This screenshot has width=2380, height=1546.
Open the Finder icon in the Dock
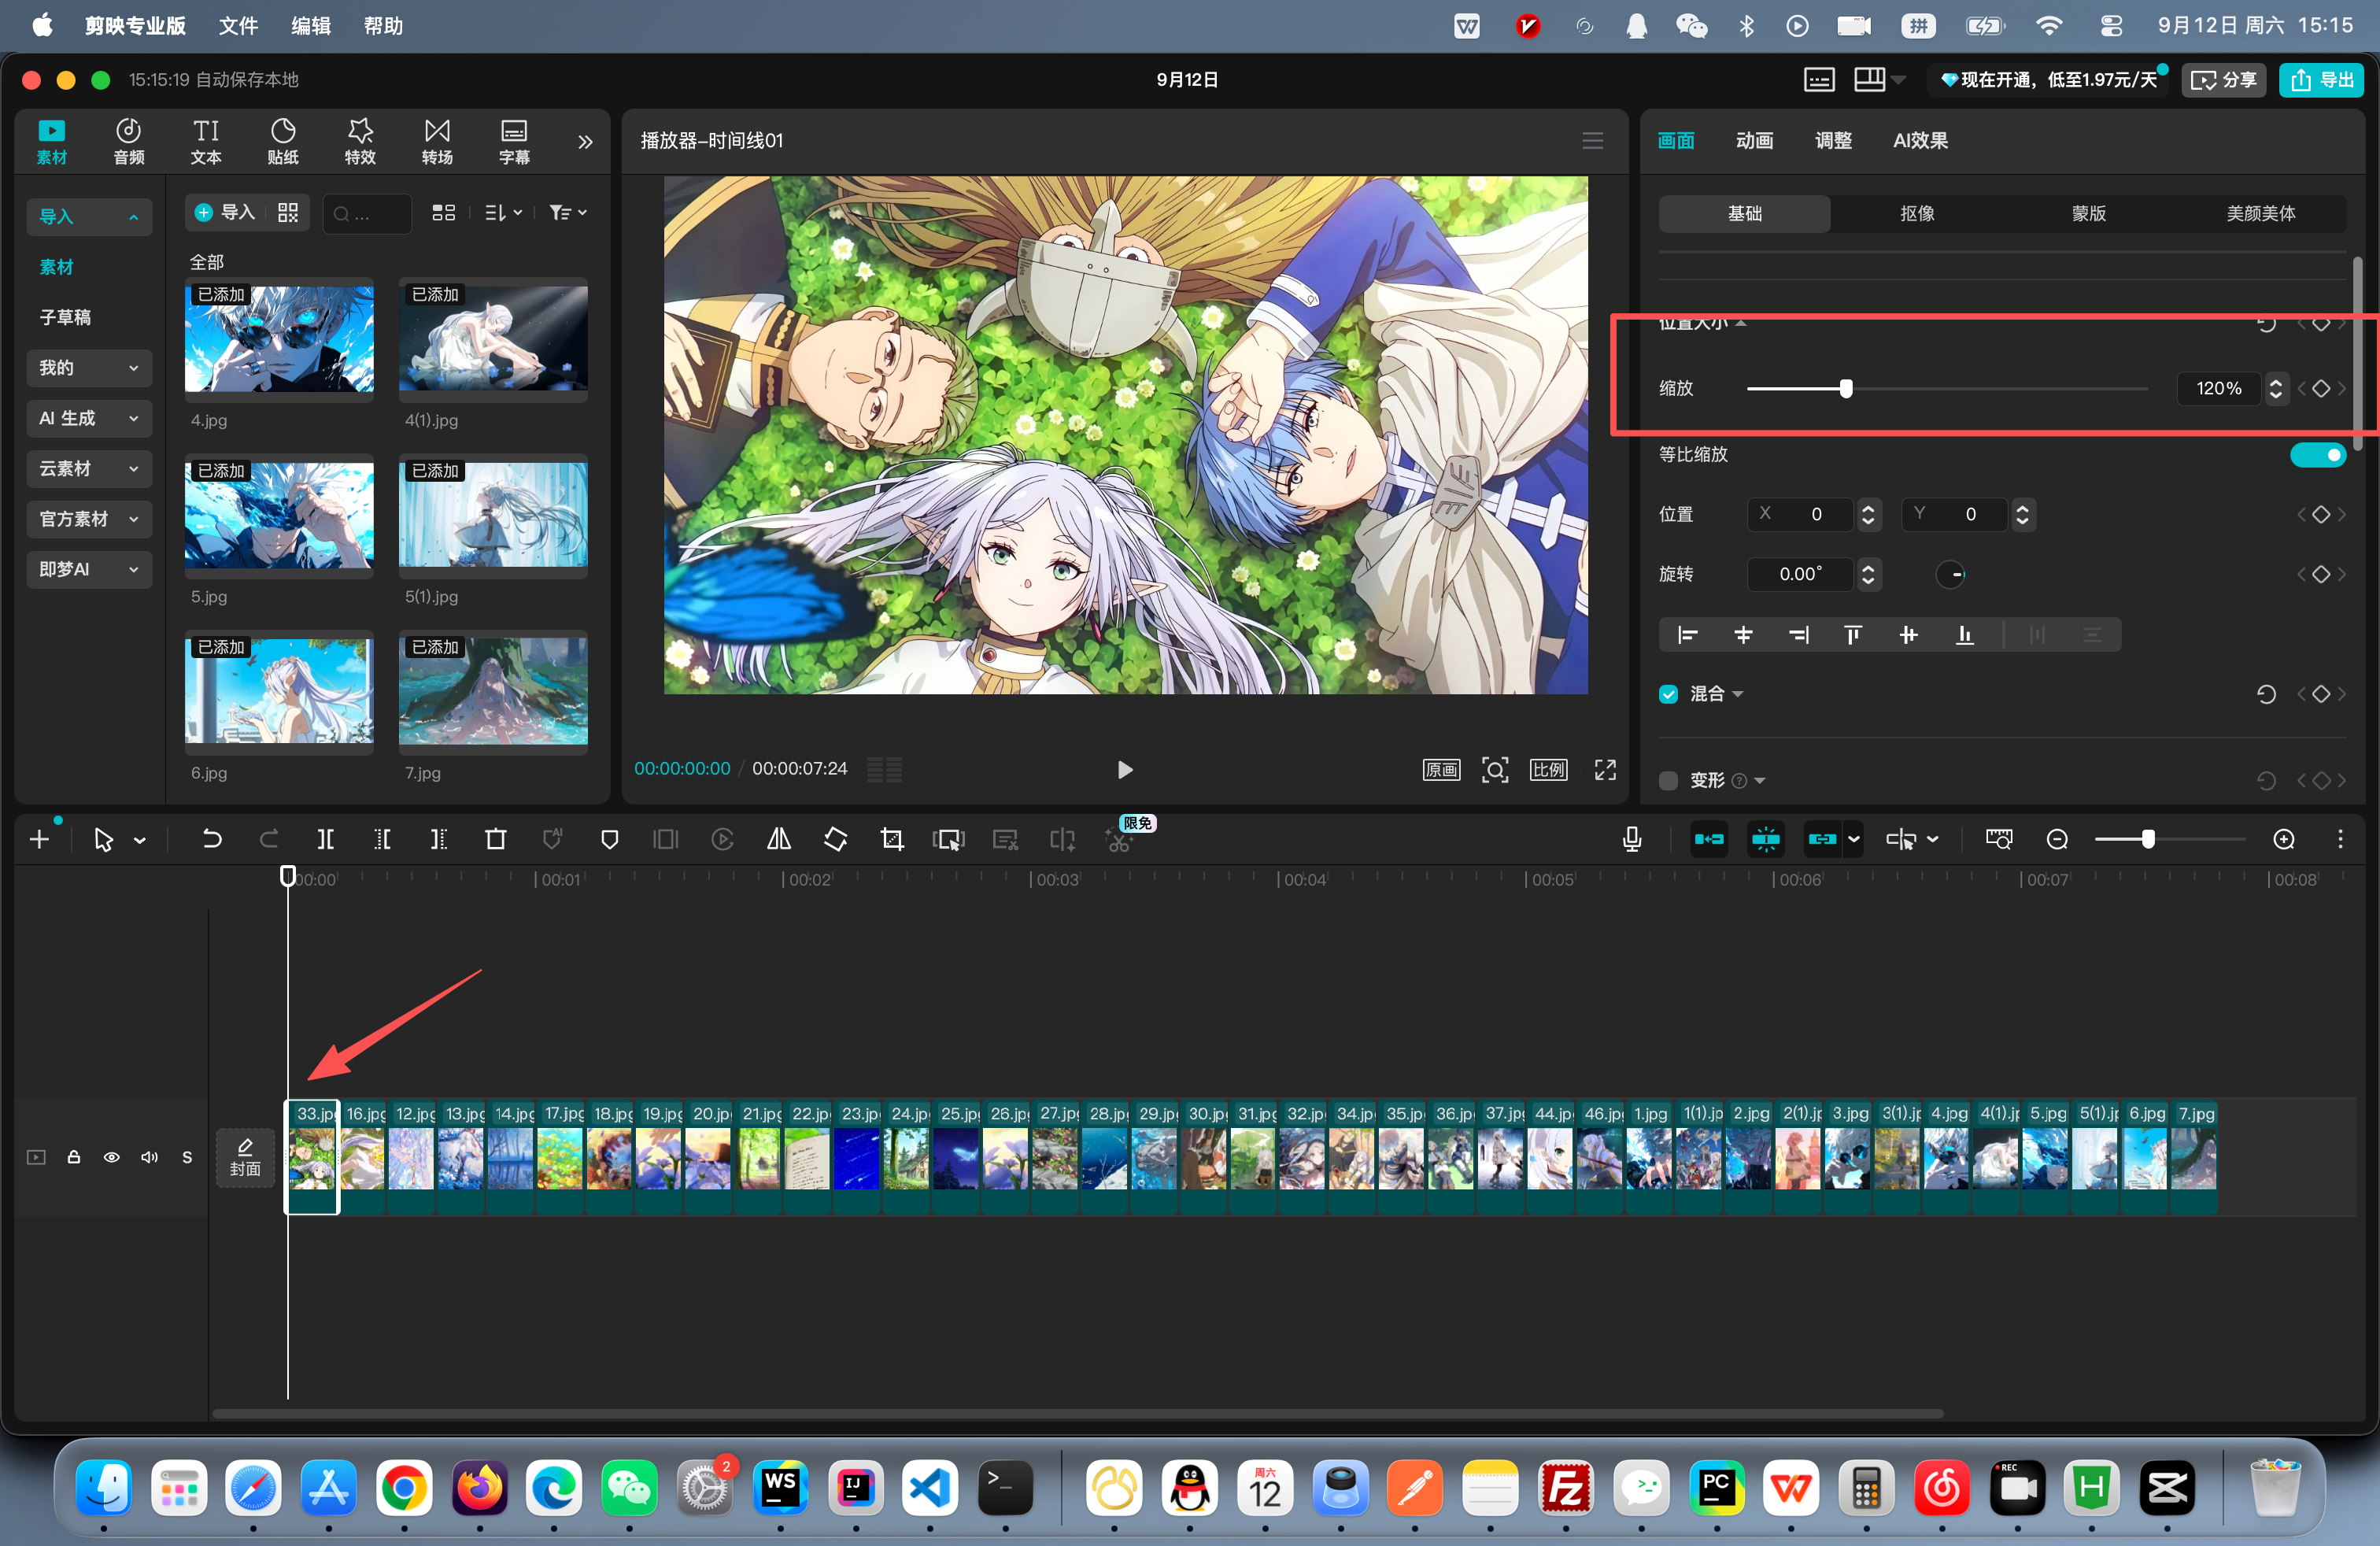[104, 1488]
